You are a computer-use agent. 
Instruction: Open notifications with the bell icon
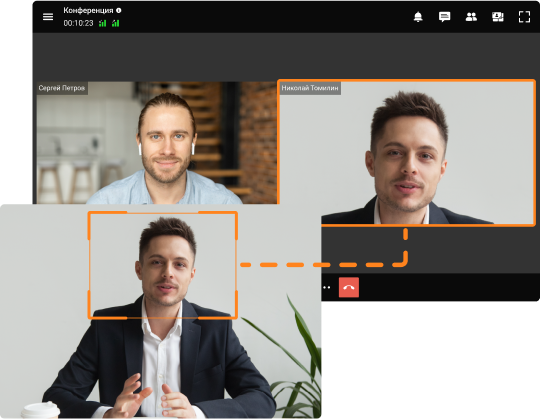coord(418,17)
